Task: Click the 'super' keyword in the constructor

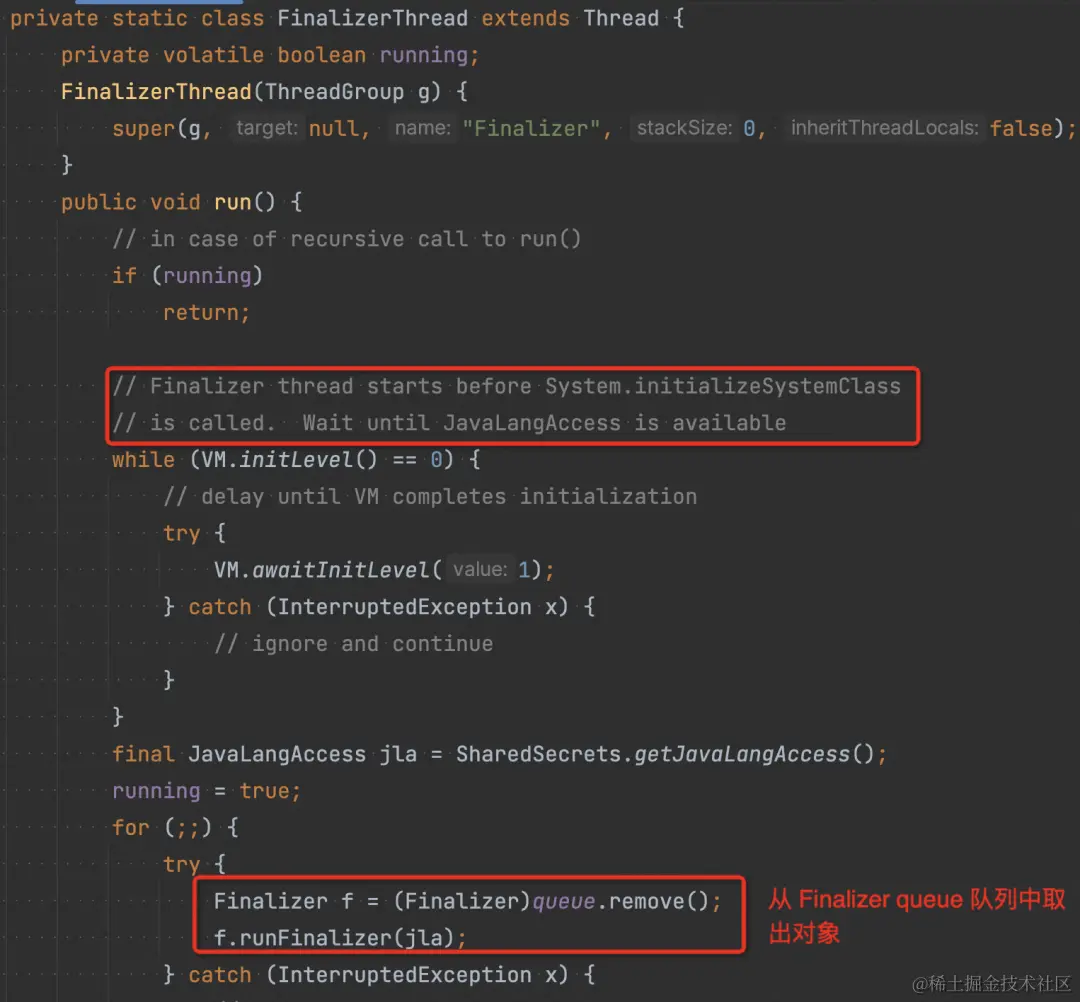Action: pyautogui.click(x=143, y=129)
